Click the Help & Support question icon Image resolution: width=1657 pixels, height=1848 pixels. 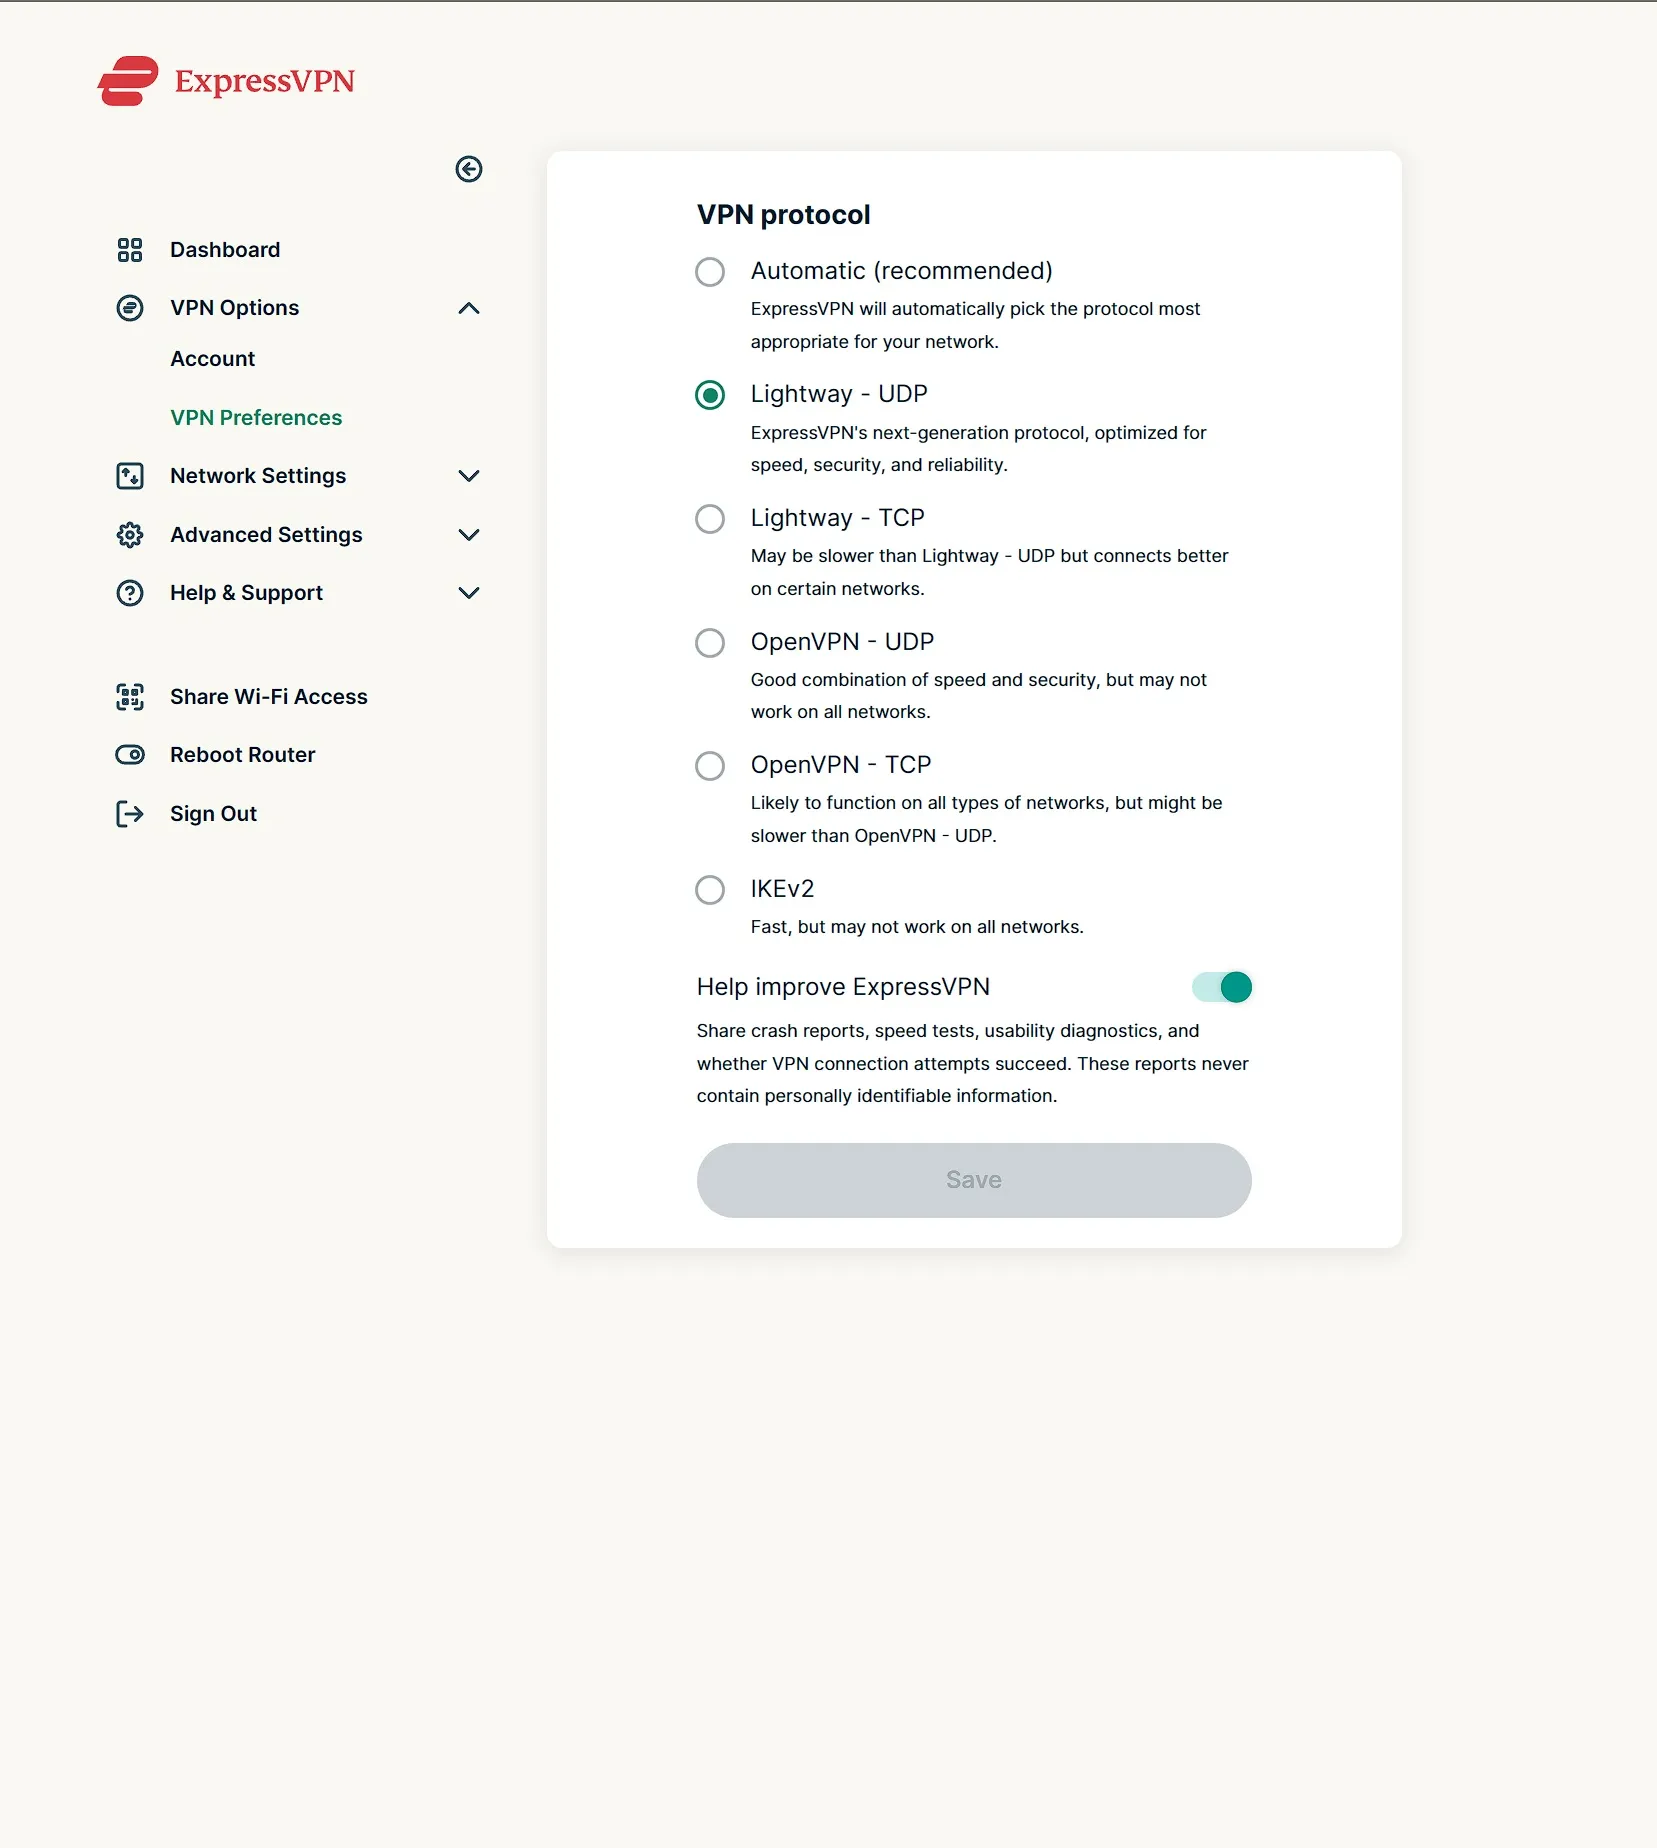pyautogui.click(x=130, y=593)
